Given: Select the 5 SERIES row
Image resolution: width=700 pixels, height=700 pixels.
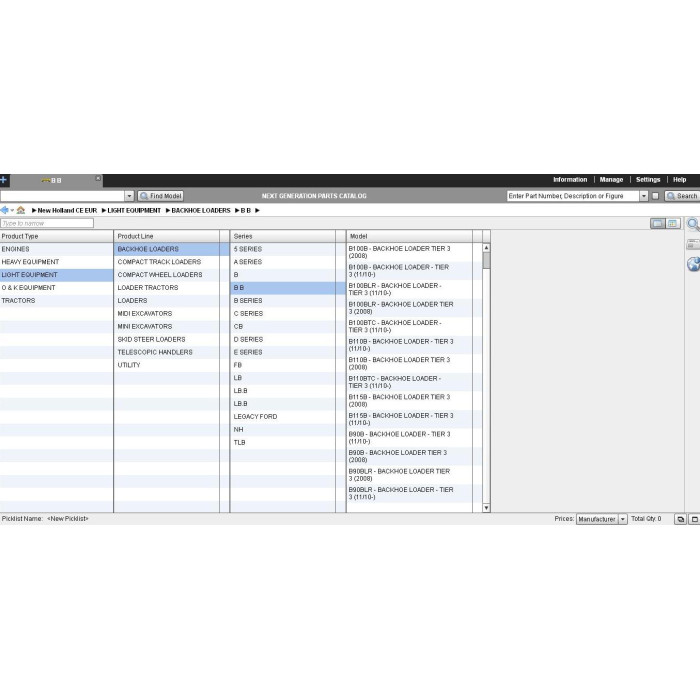Looking at the screenshot, I should [283, 249].
